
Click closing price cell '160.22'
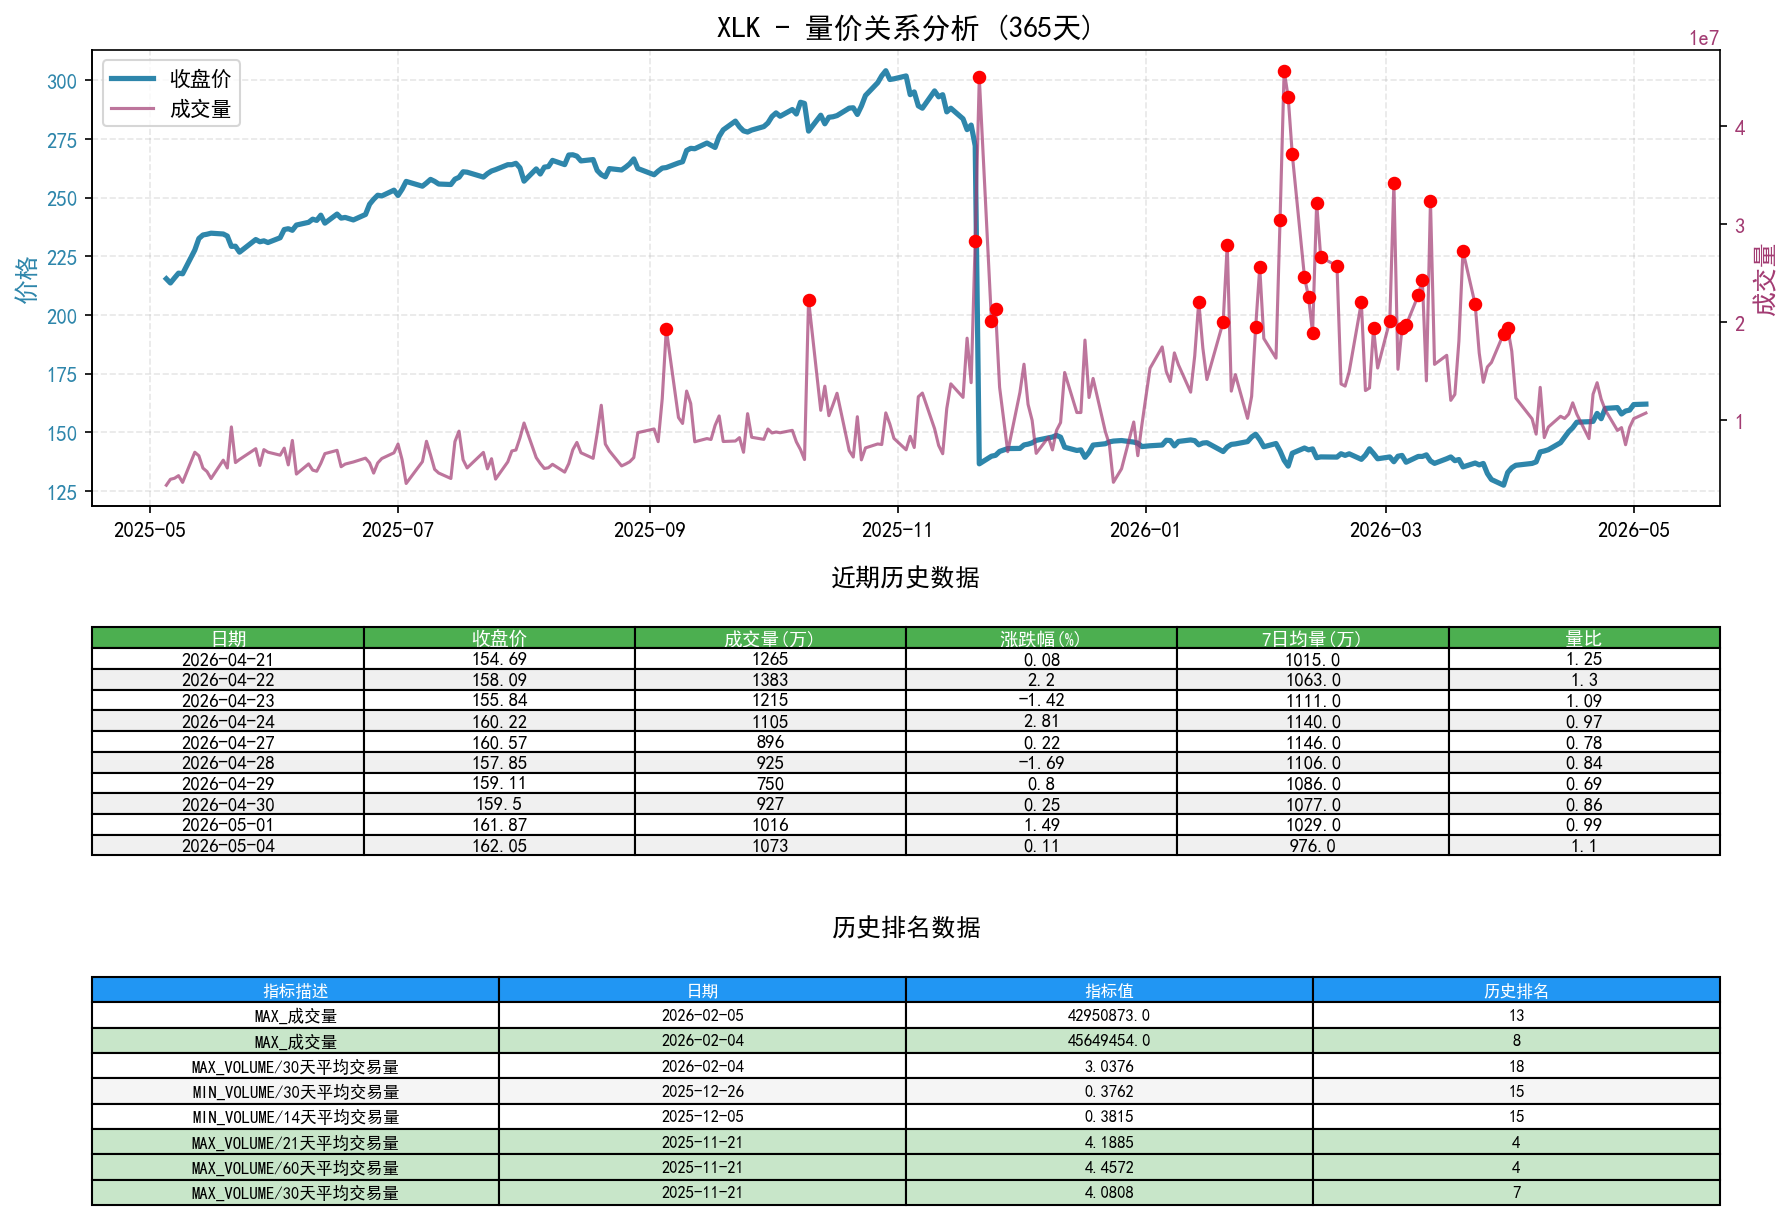(x=499, y=721)
